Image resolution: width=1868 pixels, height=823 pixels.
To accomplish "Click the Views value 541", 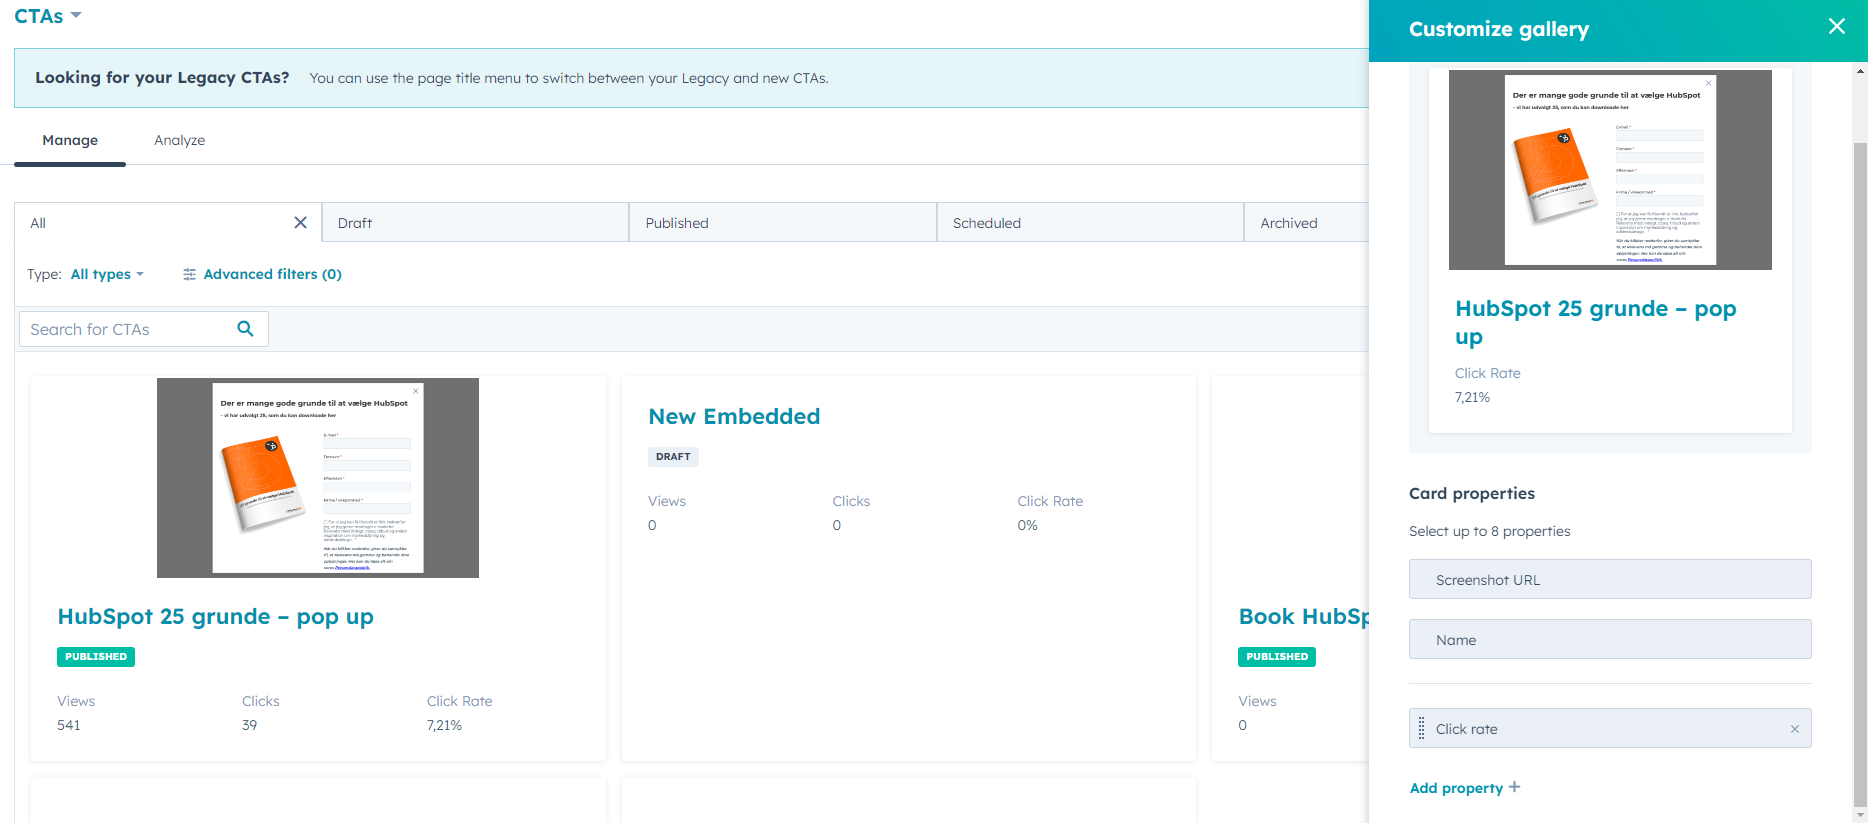I will 68,725.
